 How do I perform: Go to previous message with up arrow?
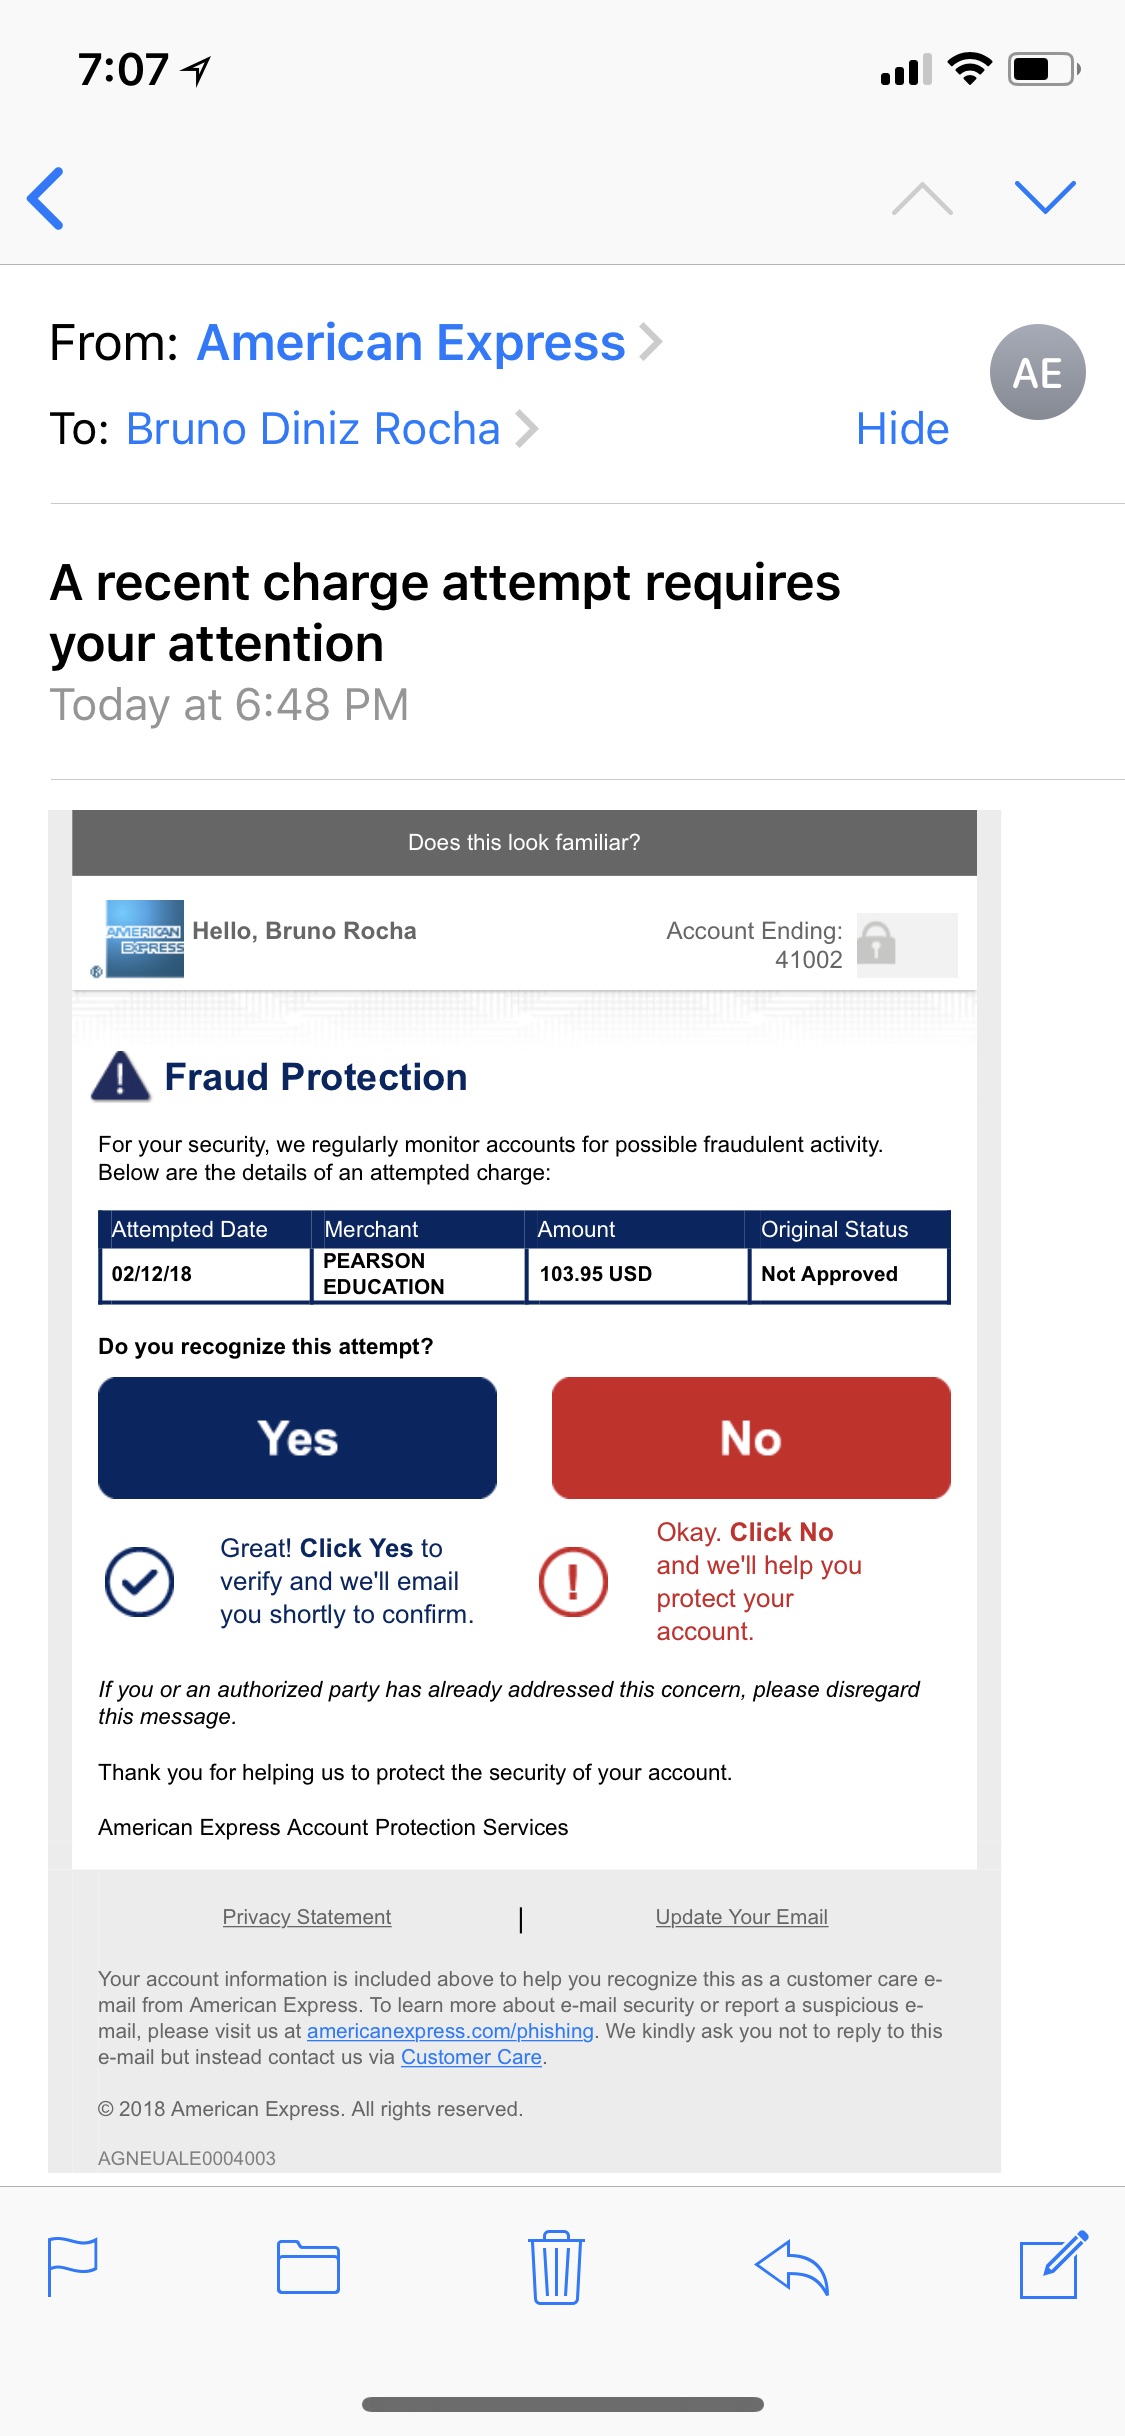(921, 199)
